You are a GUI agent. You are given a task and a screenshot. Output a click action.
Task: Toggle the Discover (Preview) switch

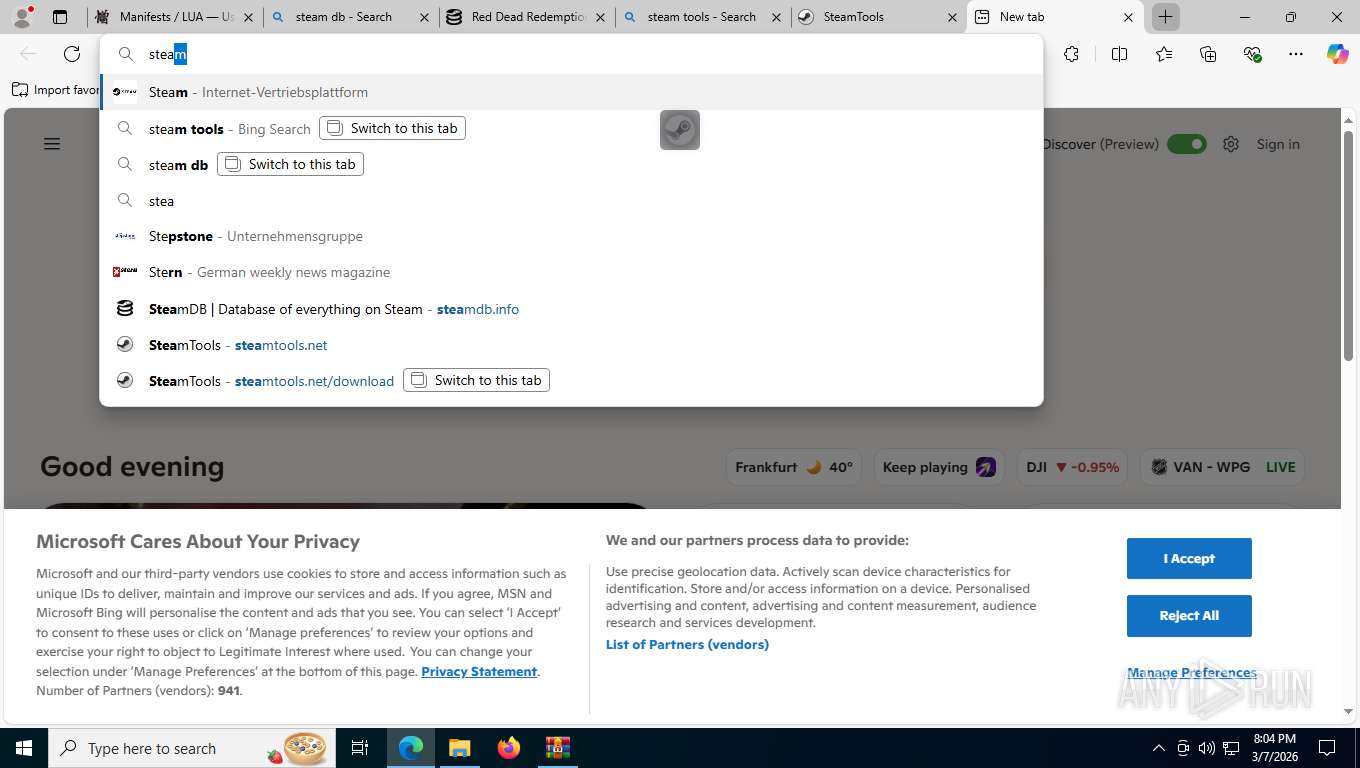tap(1187, 144)
